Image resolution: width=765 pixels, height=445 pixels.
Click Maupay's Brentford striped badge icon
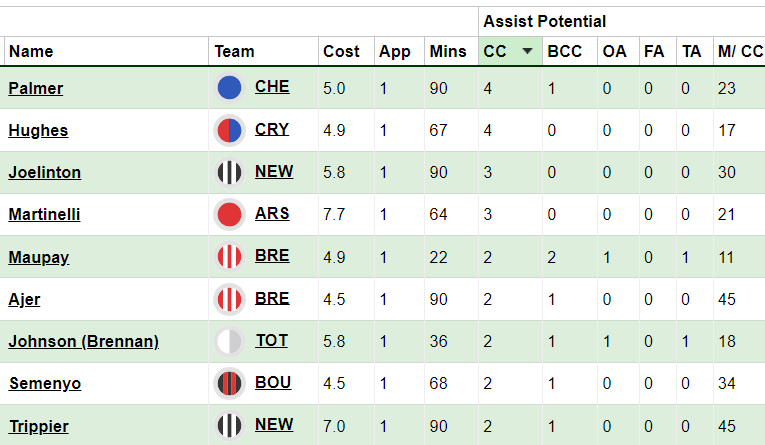(229, 257)
